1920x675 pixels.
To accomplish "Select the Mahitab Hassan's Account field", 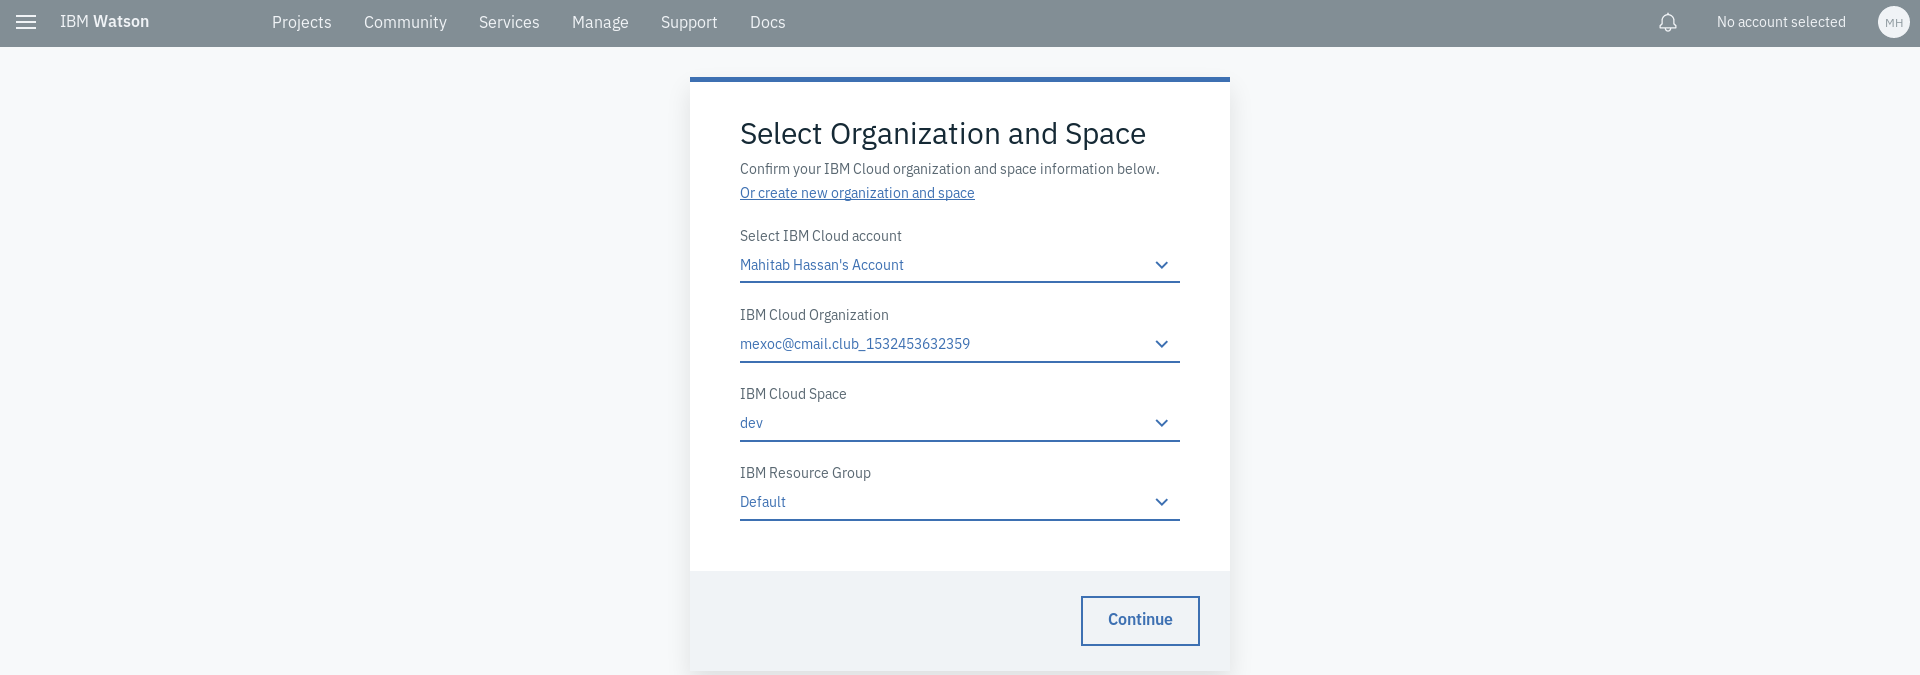I will tap(960, 265).
